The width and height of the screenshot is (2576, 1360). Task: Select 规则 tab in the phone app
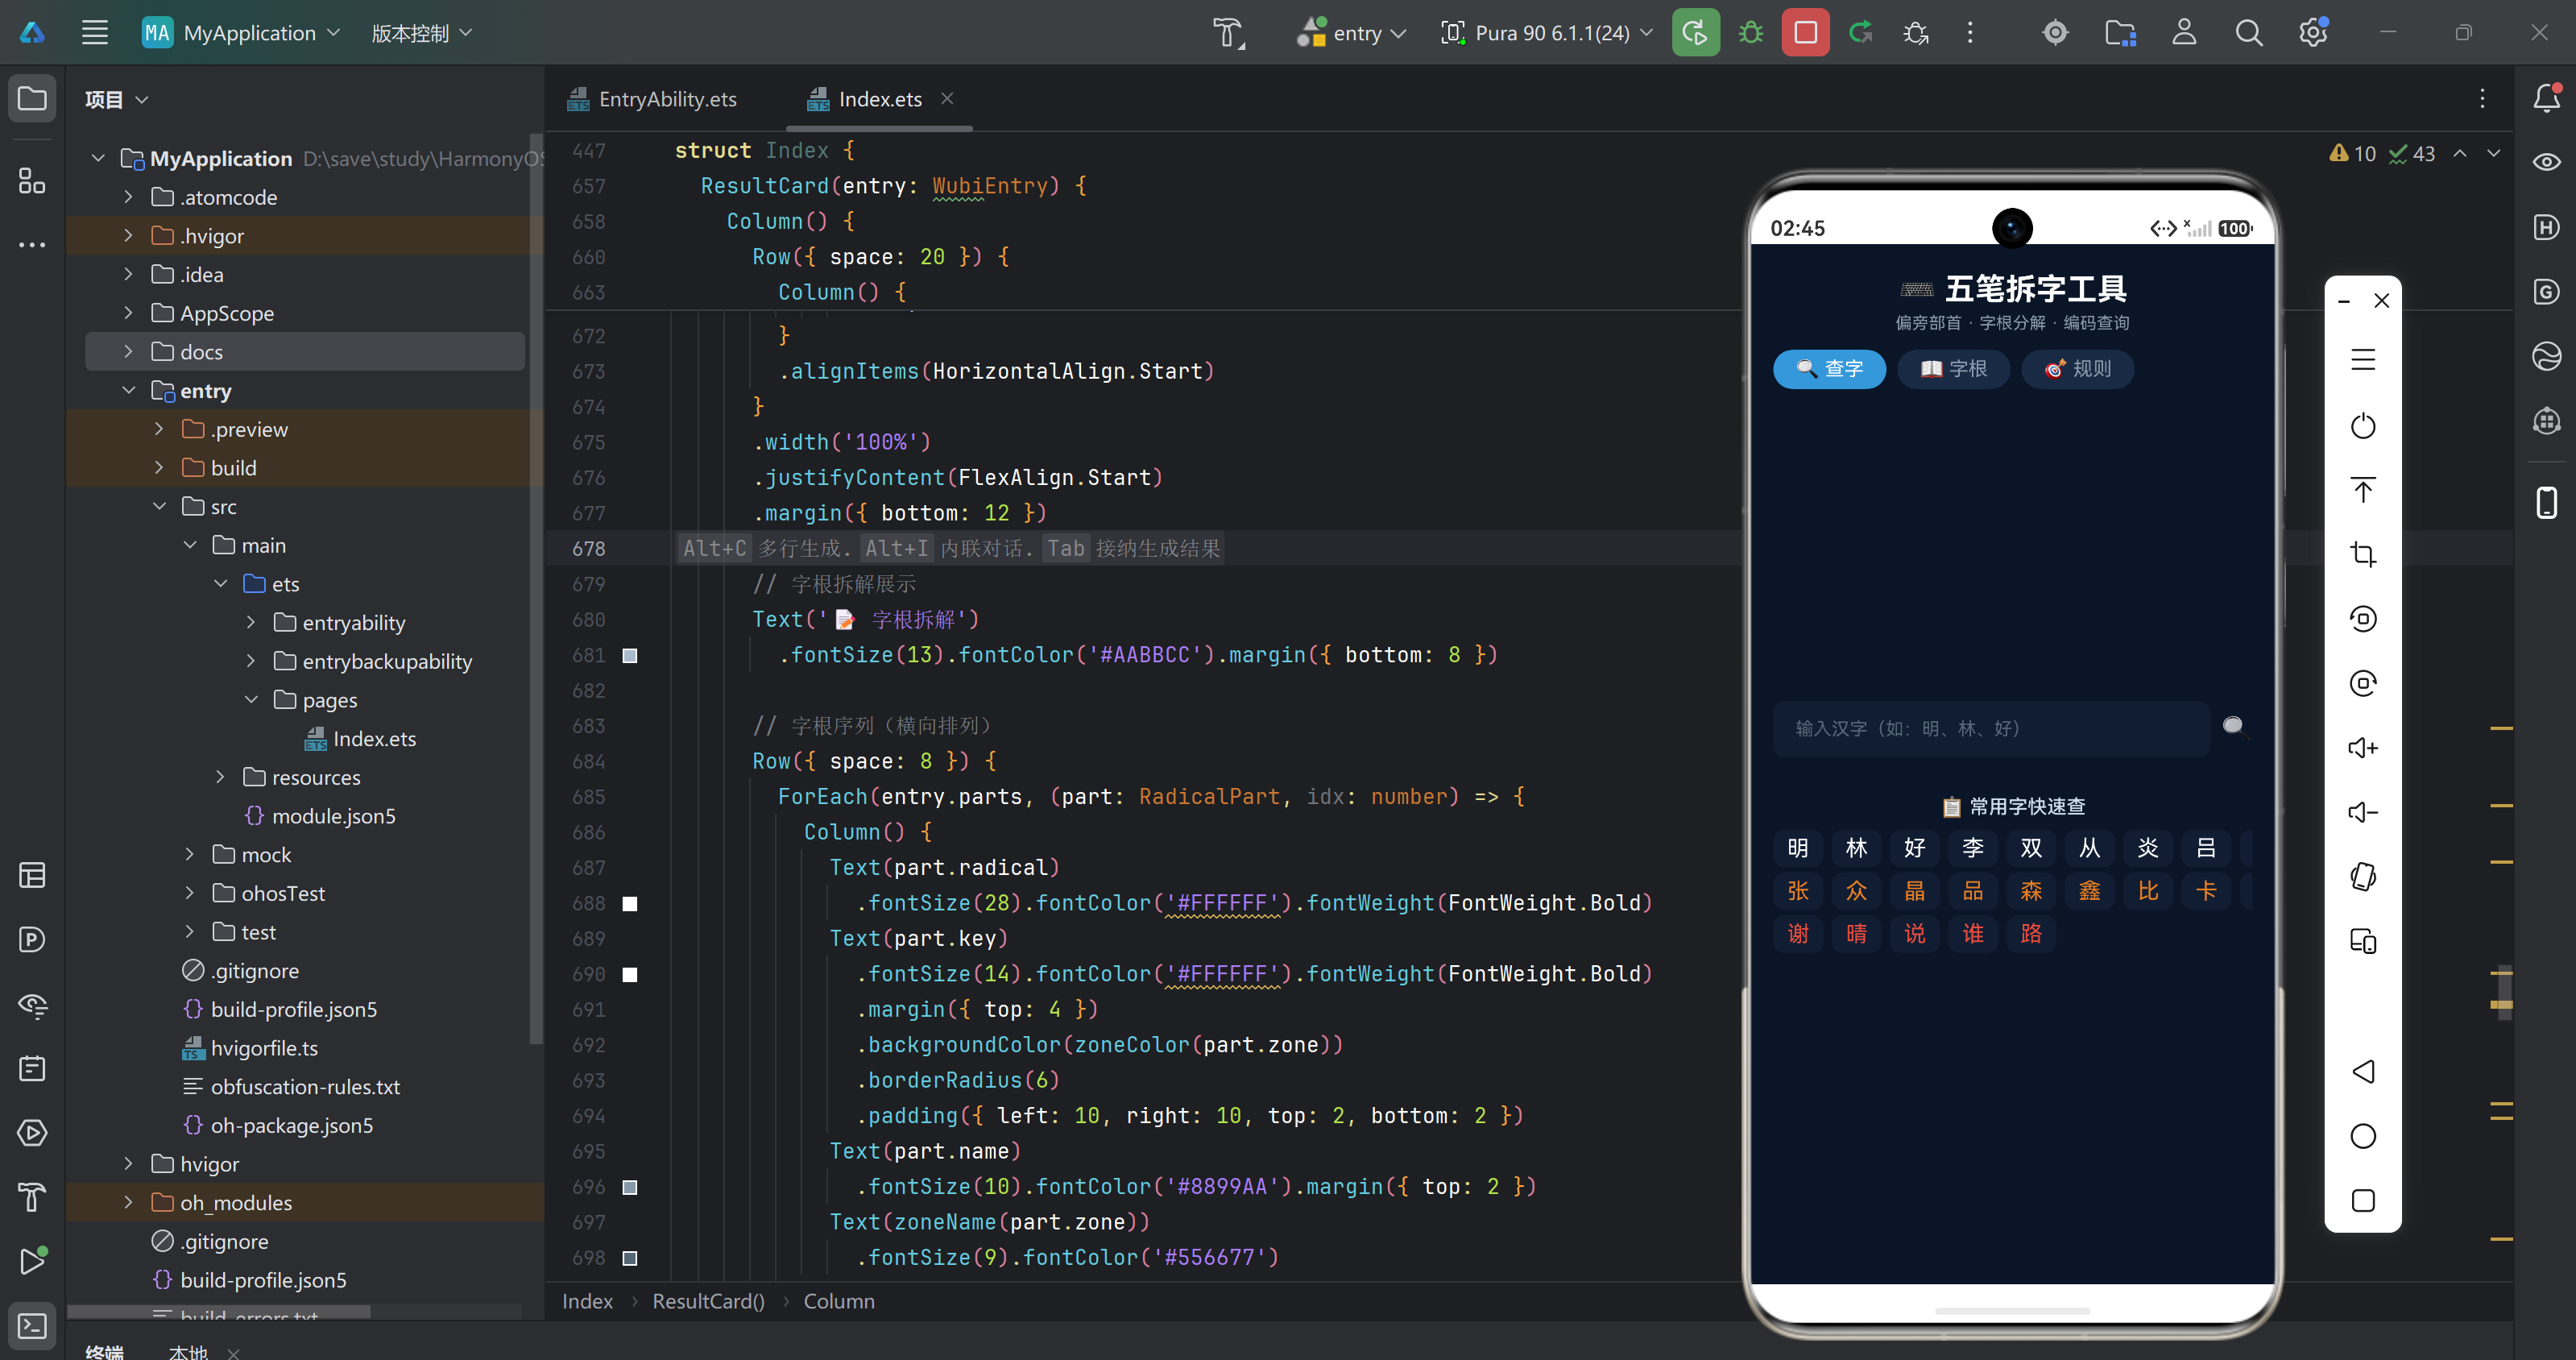(x=2077, y=369)
